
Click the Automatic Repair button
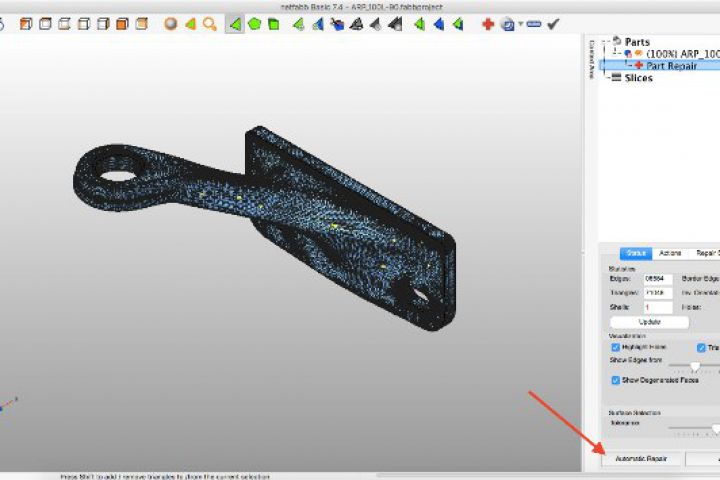click(641, 458)
